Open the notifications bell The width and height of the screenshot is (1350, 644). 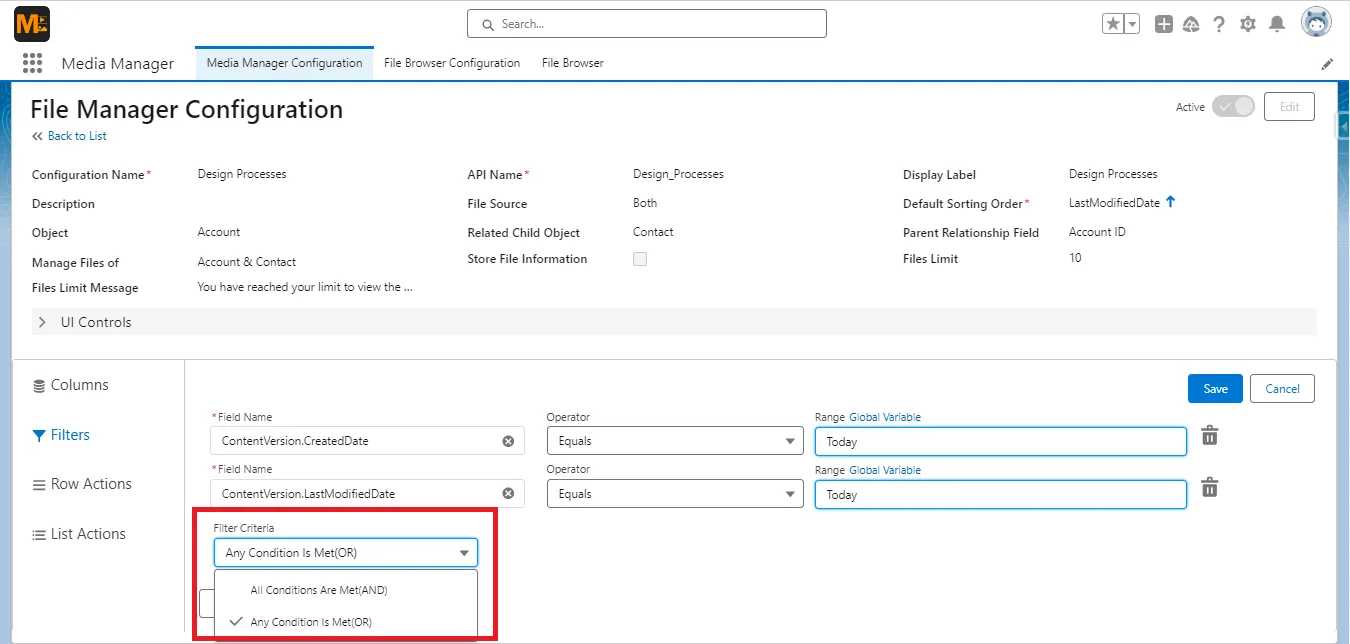click(x=1277, y=23)
